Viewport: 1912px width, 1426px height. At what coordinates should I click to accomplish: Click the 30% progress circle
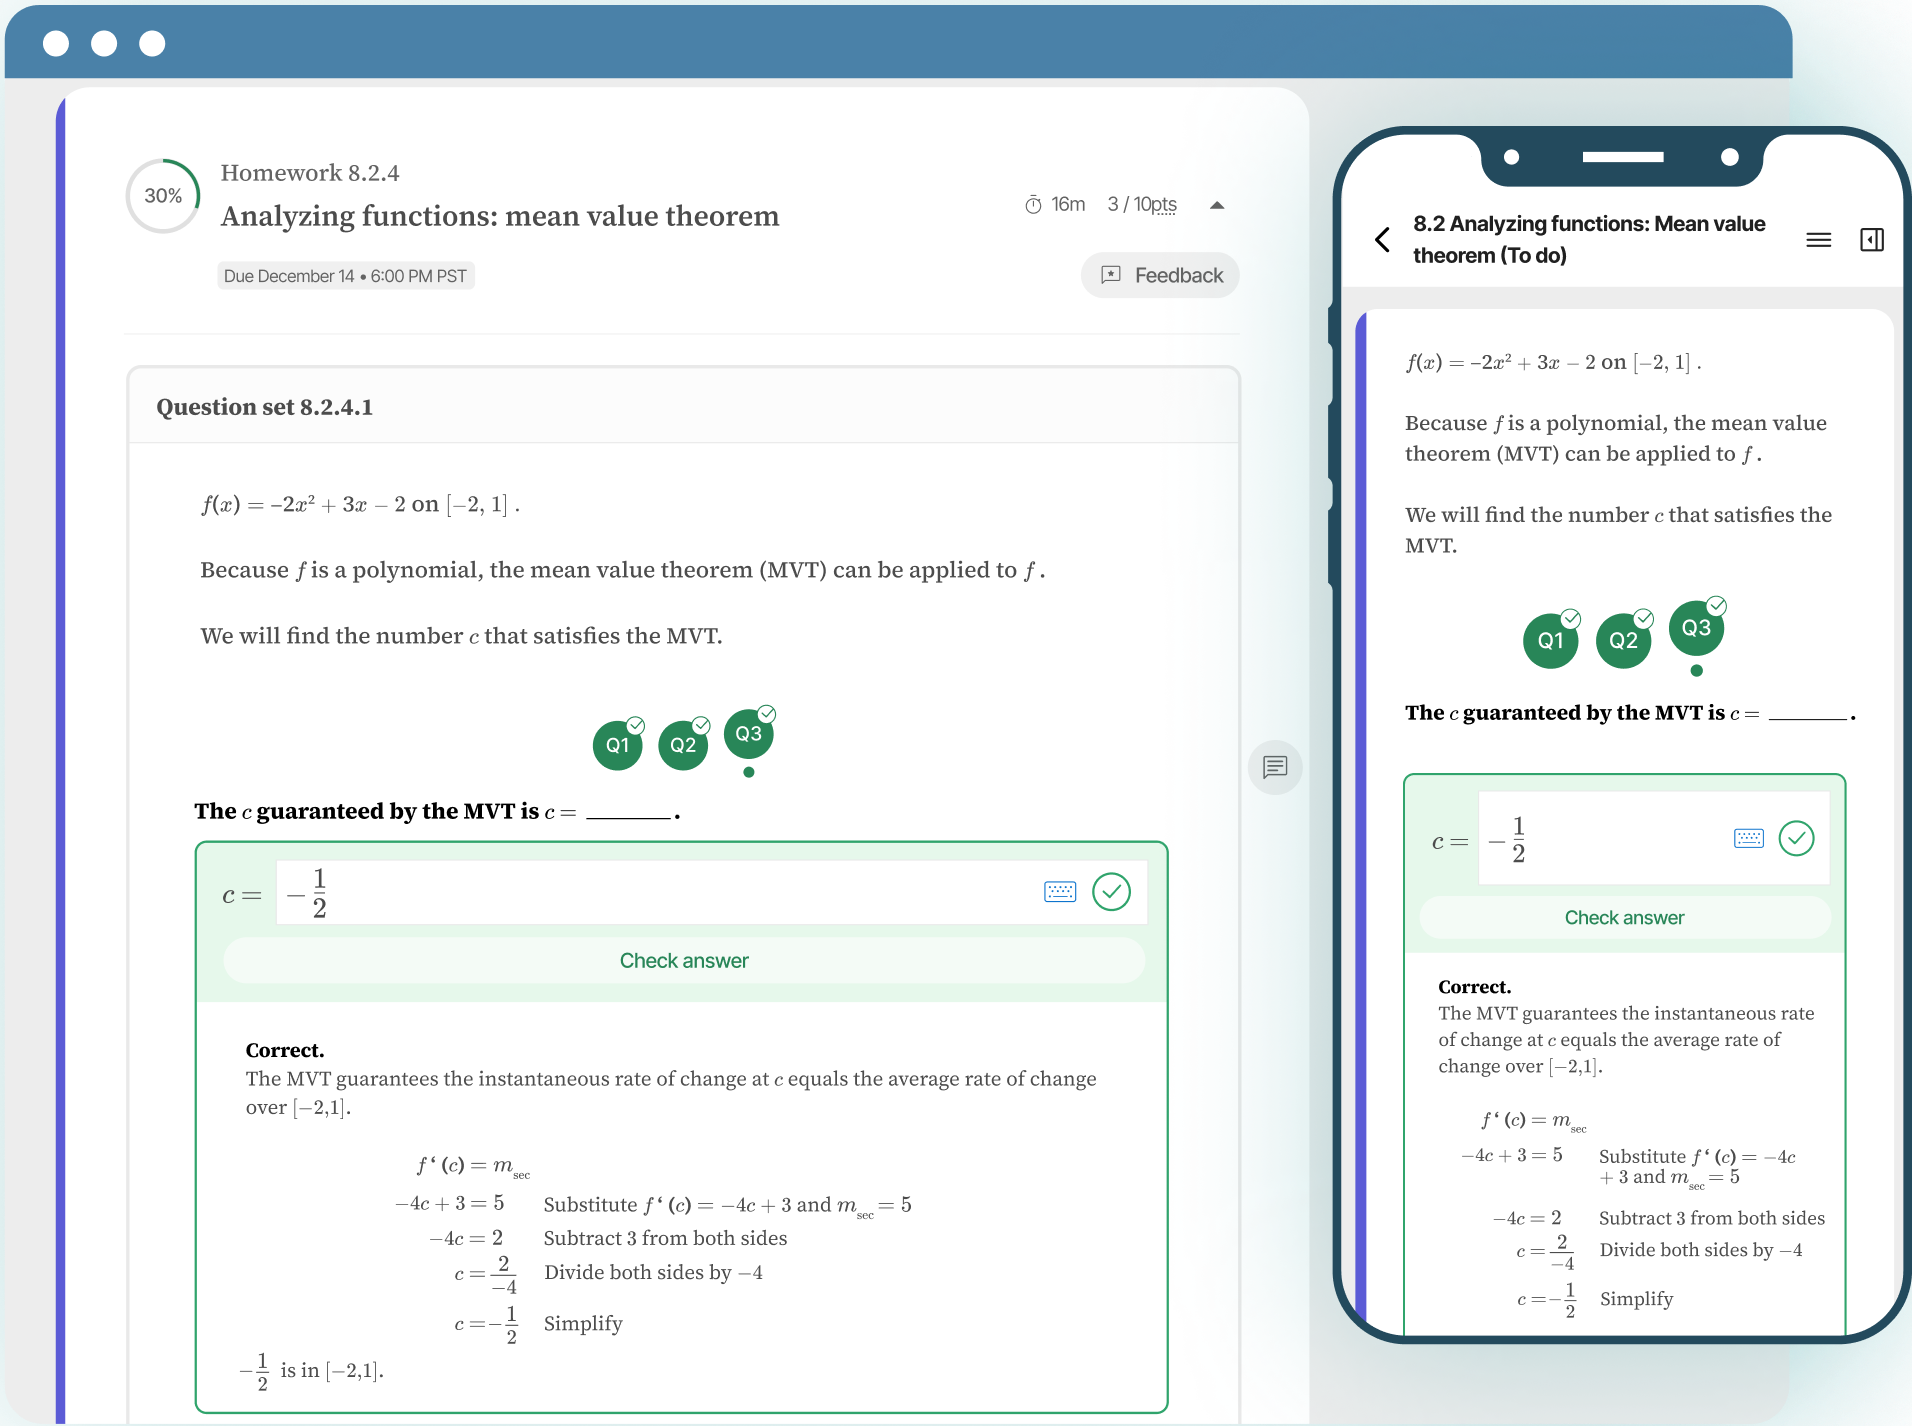(x=163, y=196)
